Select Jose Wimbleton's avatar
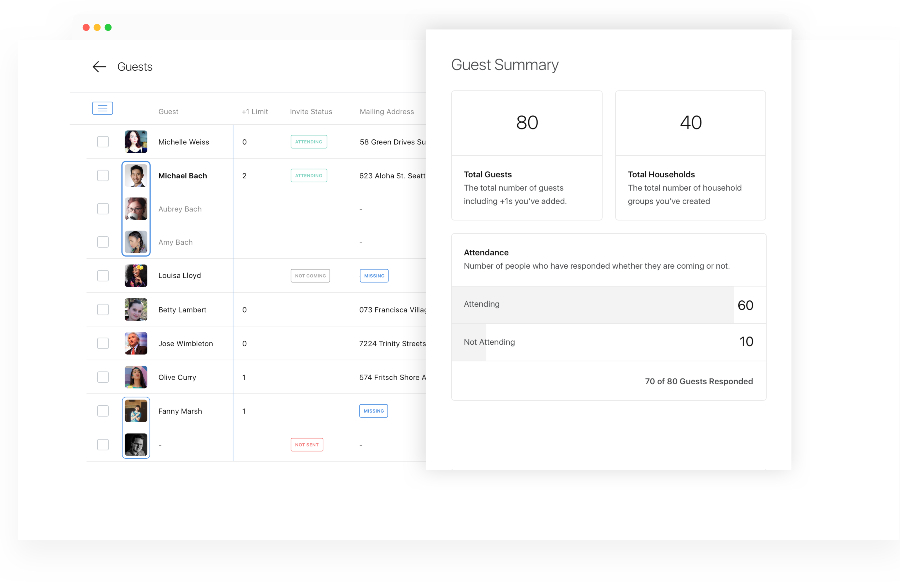The image size is (900, 582). coord(136,343)
